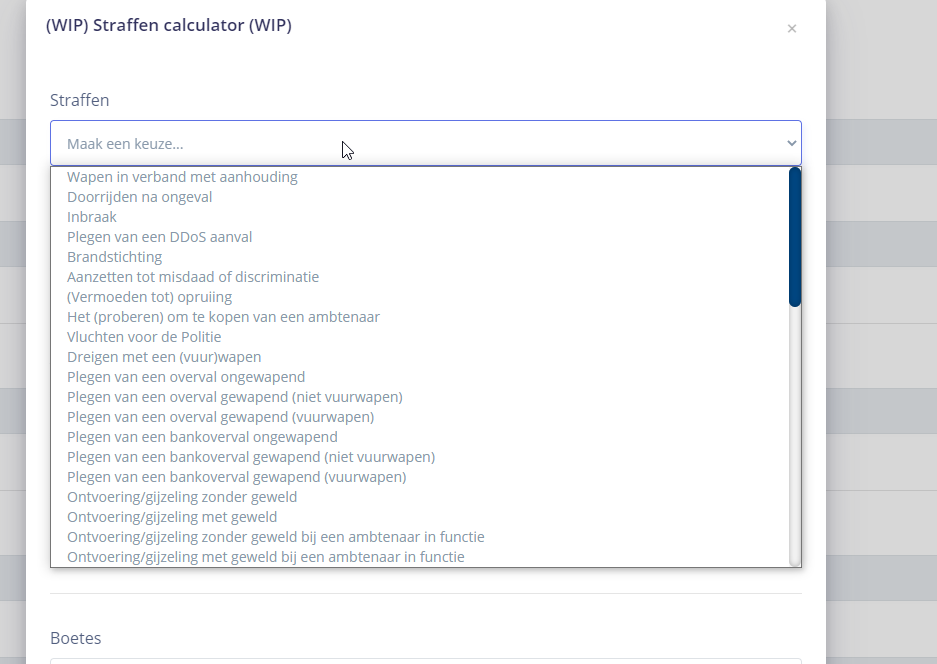This screenshot has width=937, height=664.
Task: Close the Straffen calculator dialog
Action: tap(791, 29)
